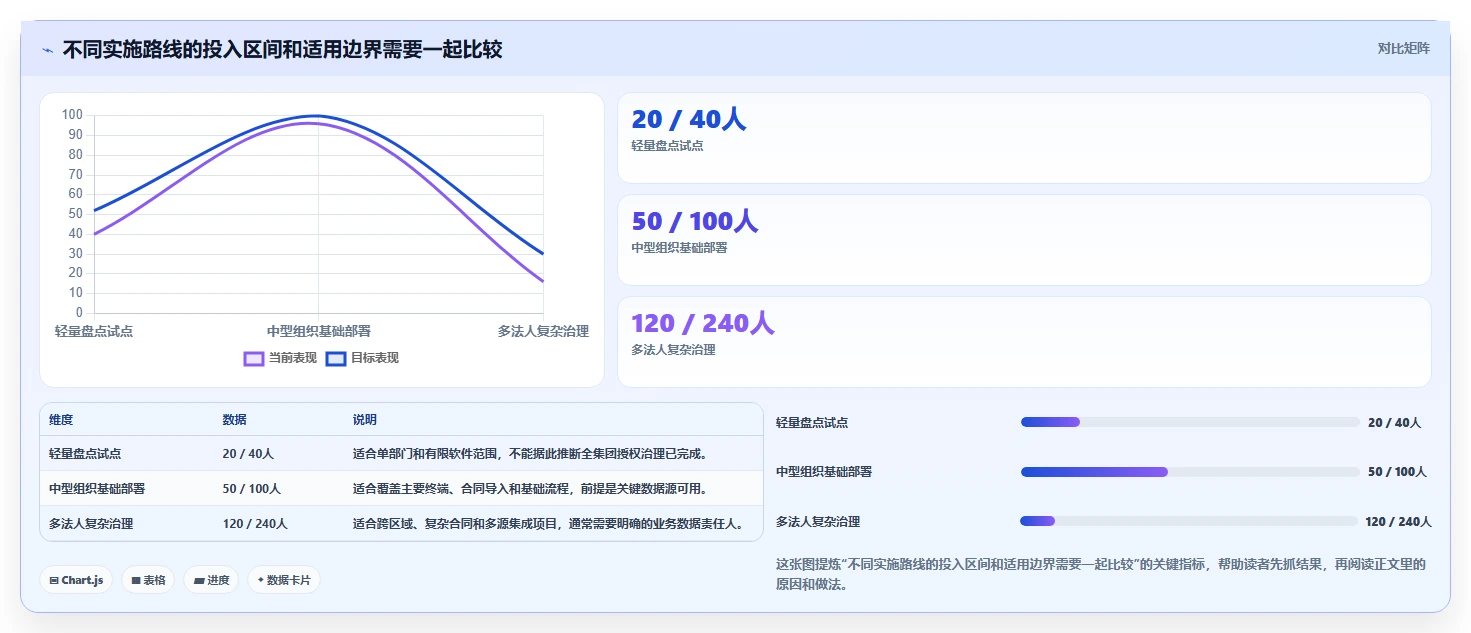
Task: Click the 说明 table column header
Action: click(x=364, y=420)
